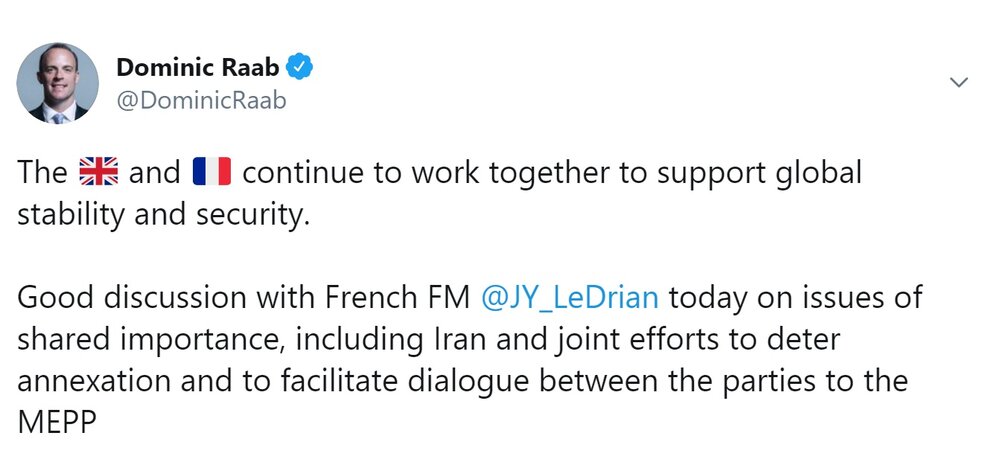Open the @DominicRaab handle

(x=201, y=100)
